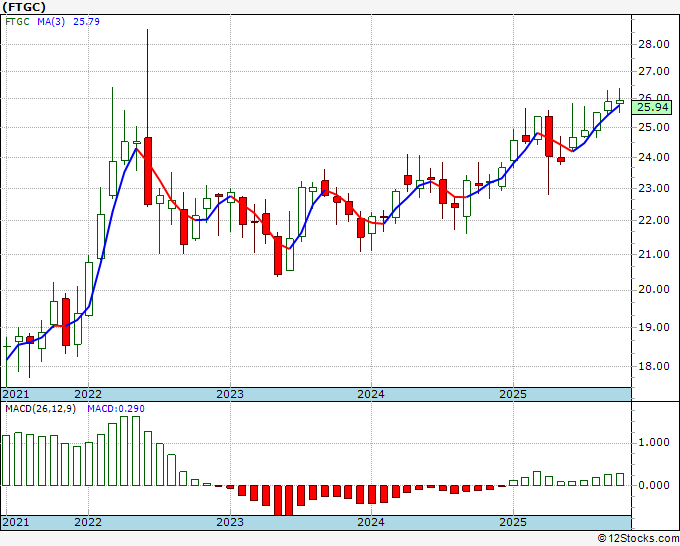Click the (FTGC) chart title
Screen dimensions: 680x546
click(x=24, y=7)
